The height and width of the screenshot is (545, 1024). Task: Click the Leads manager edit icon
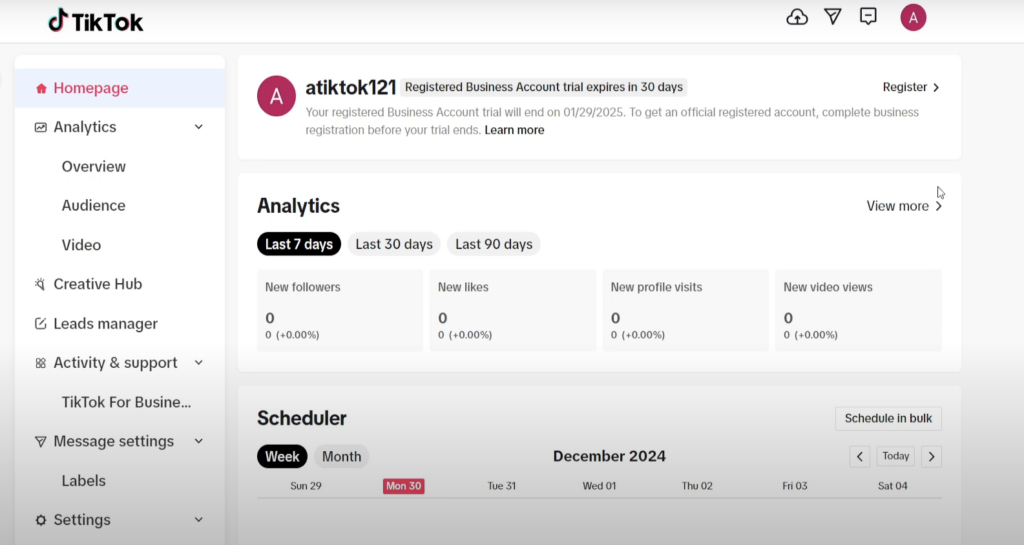tap(40, 324)
